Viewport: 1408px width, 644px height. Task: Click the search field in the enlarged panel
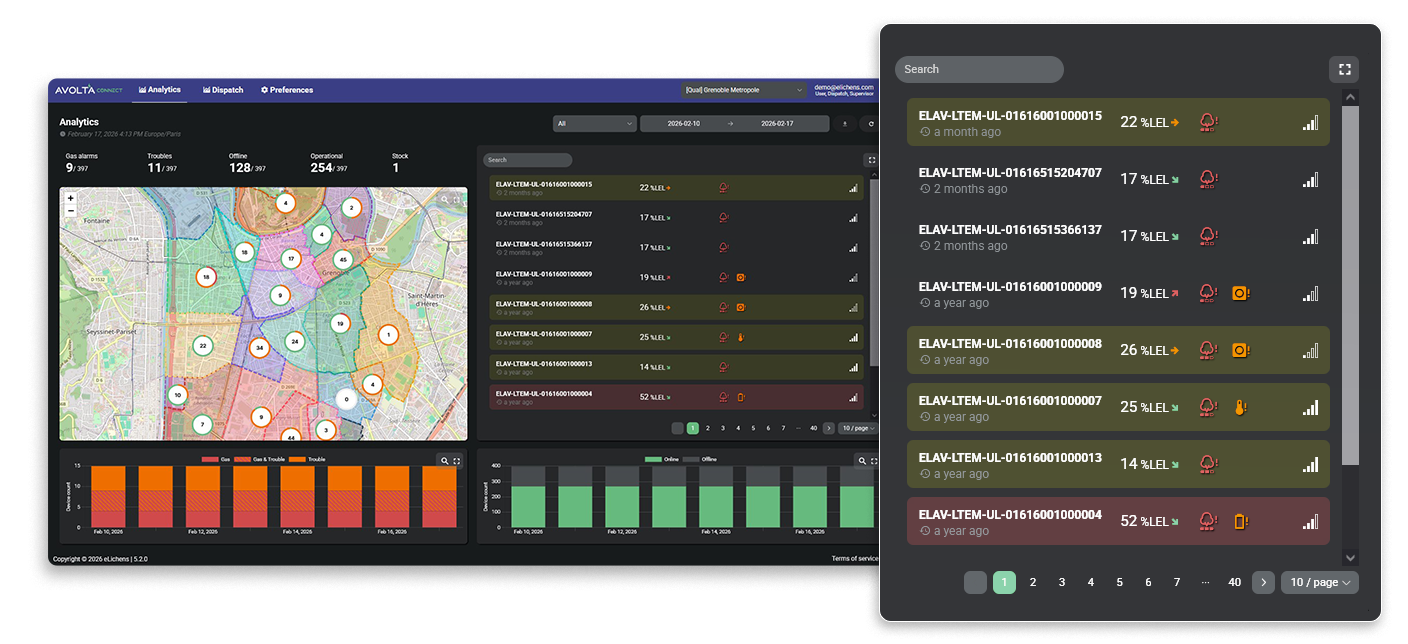[979, 69]
